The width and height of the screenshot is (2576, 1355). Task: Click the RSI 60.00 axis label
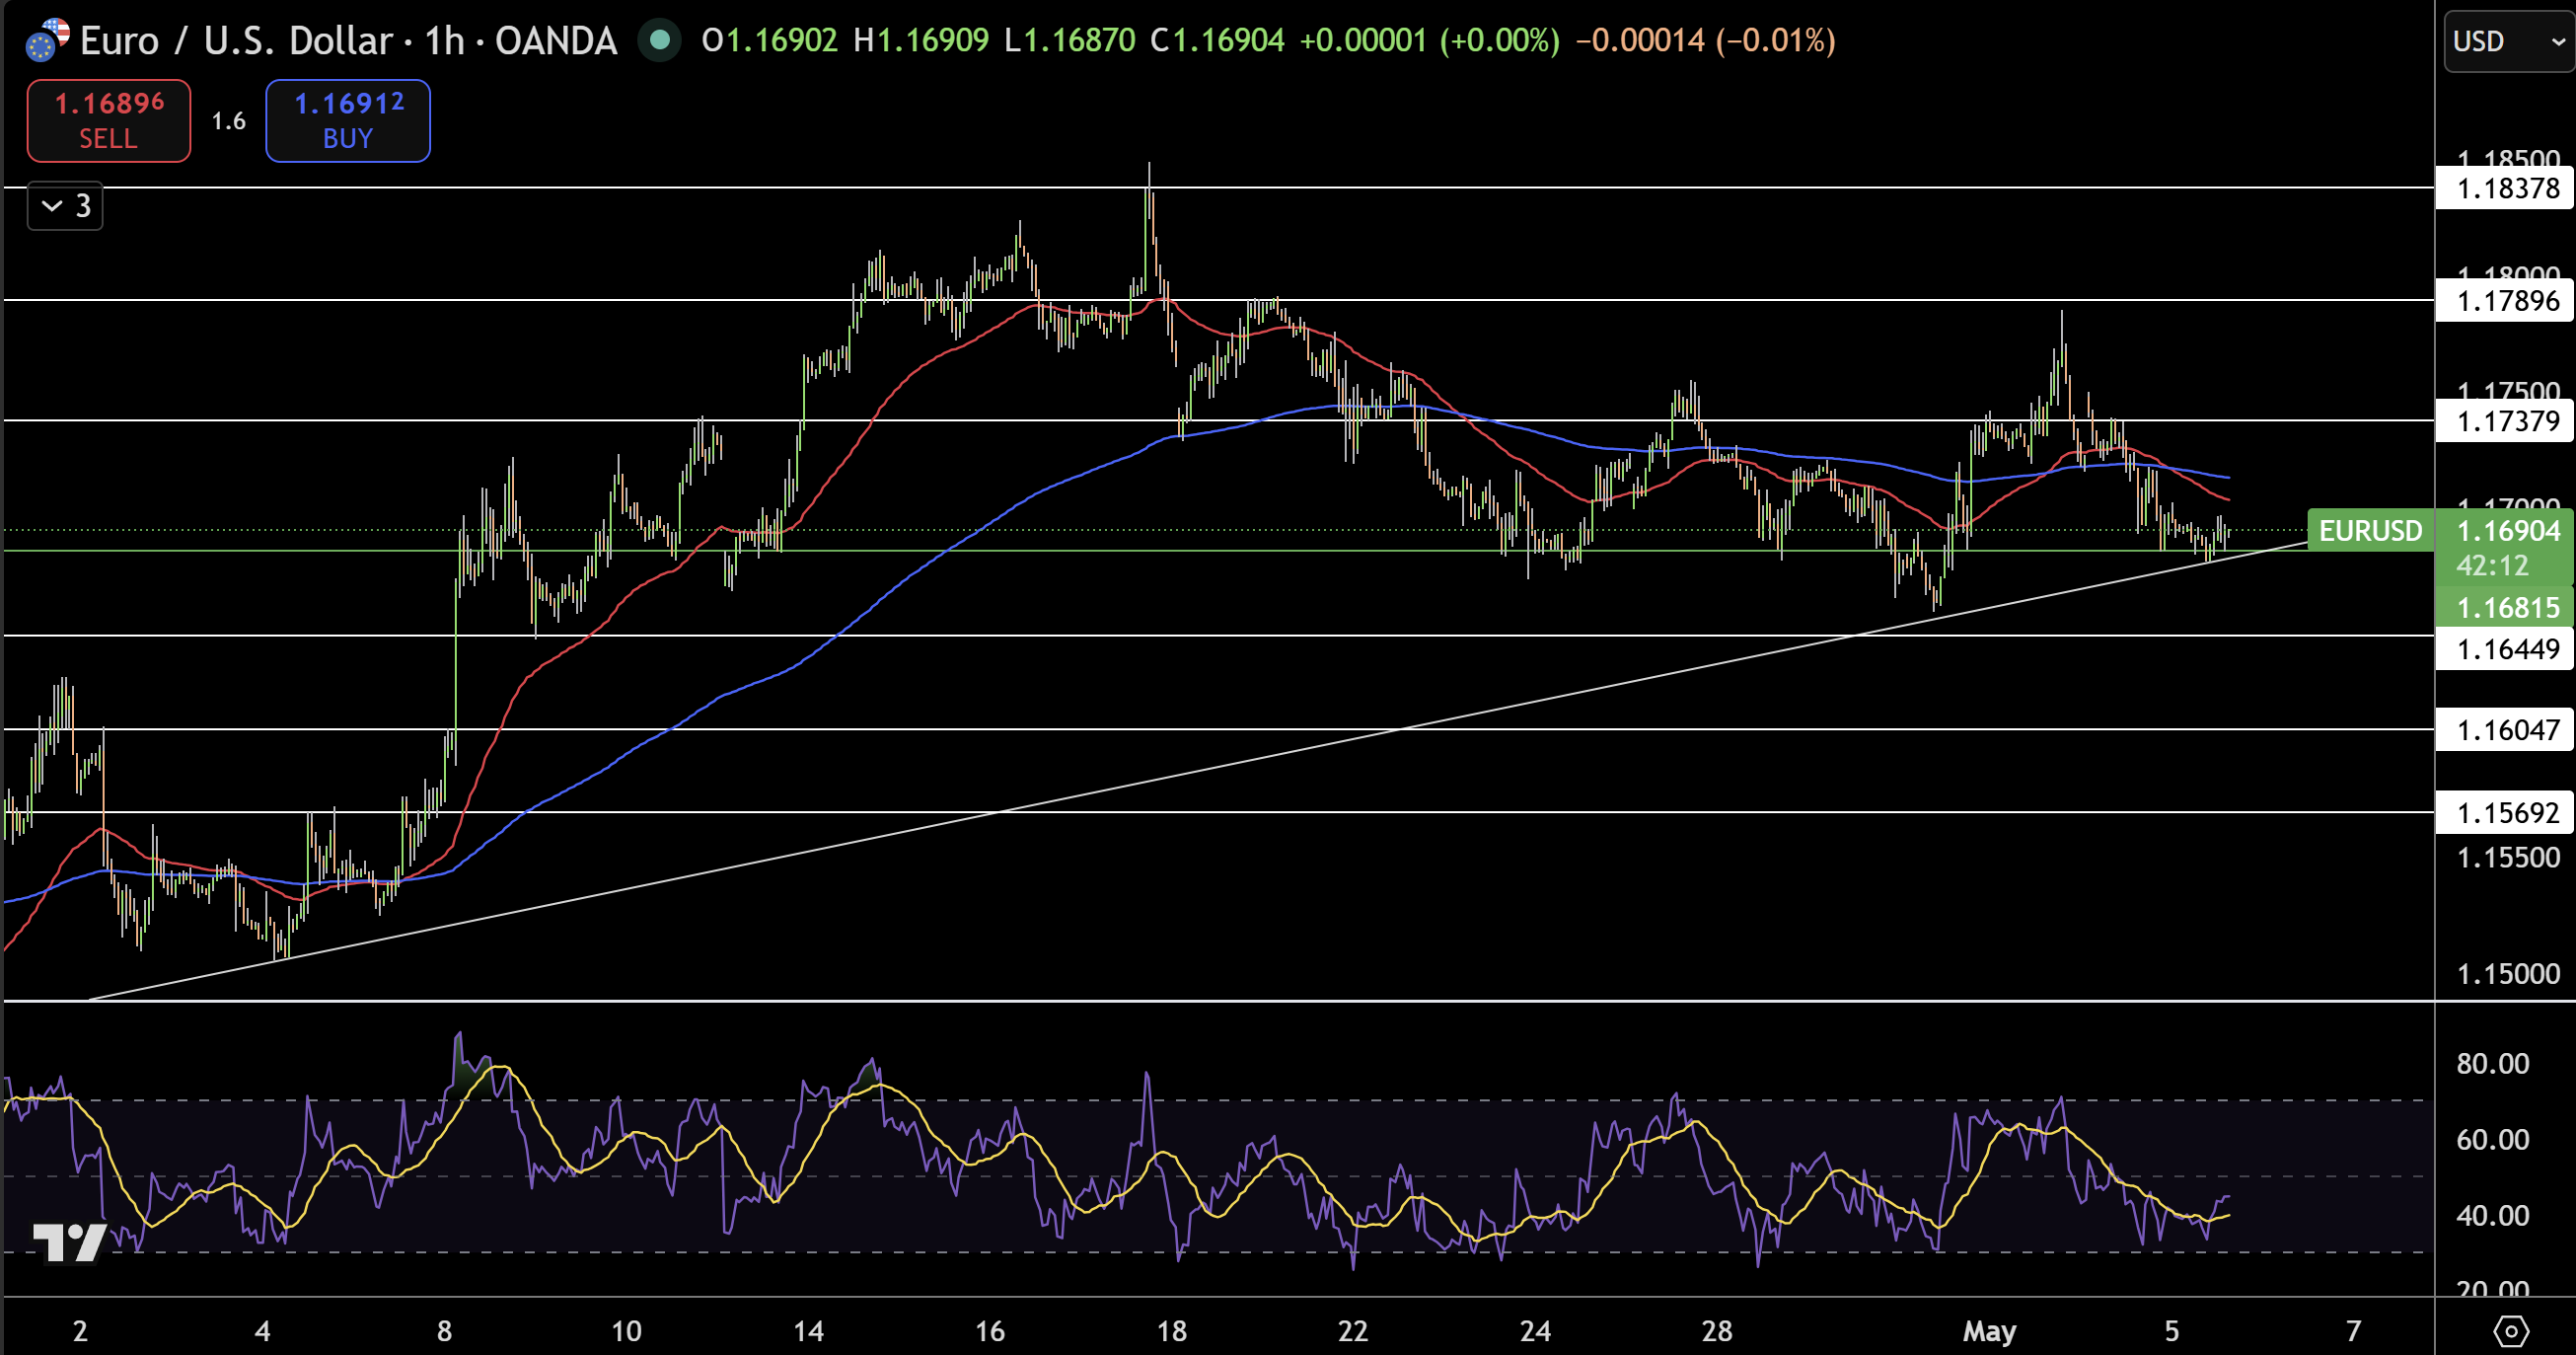click(2492, 1139)
